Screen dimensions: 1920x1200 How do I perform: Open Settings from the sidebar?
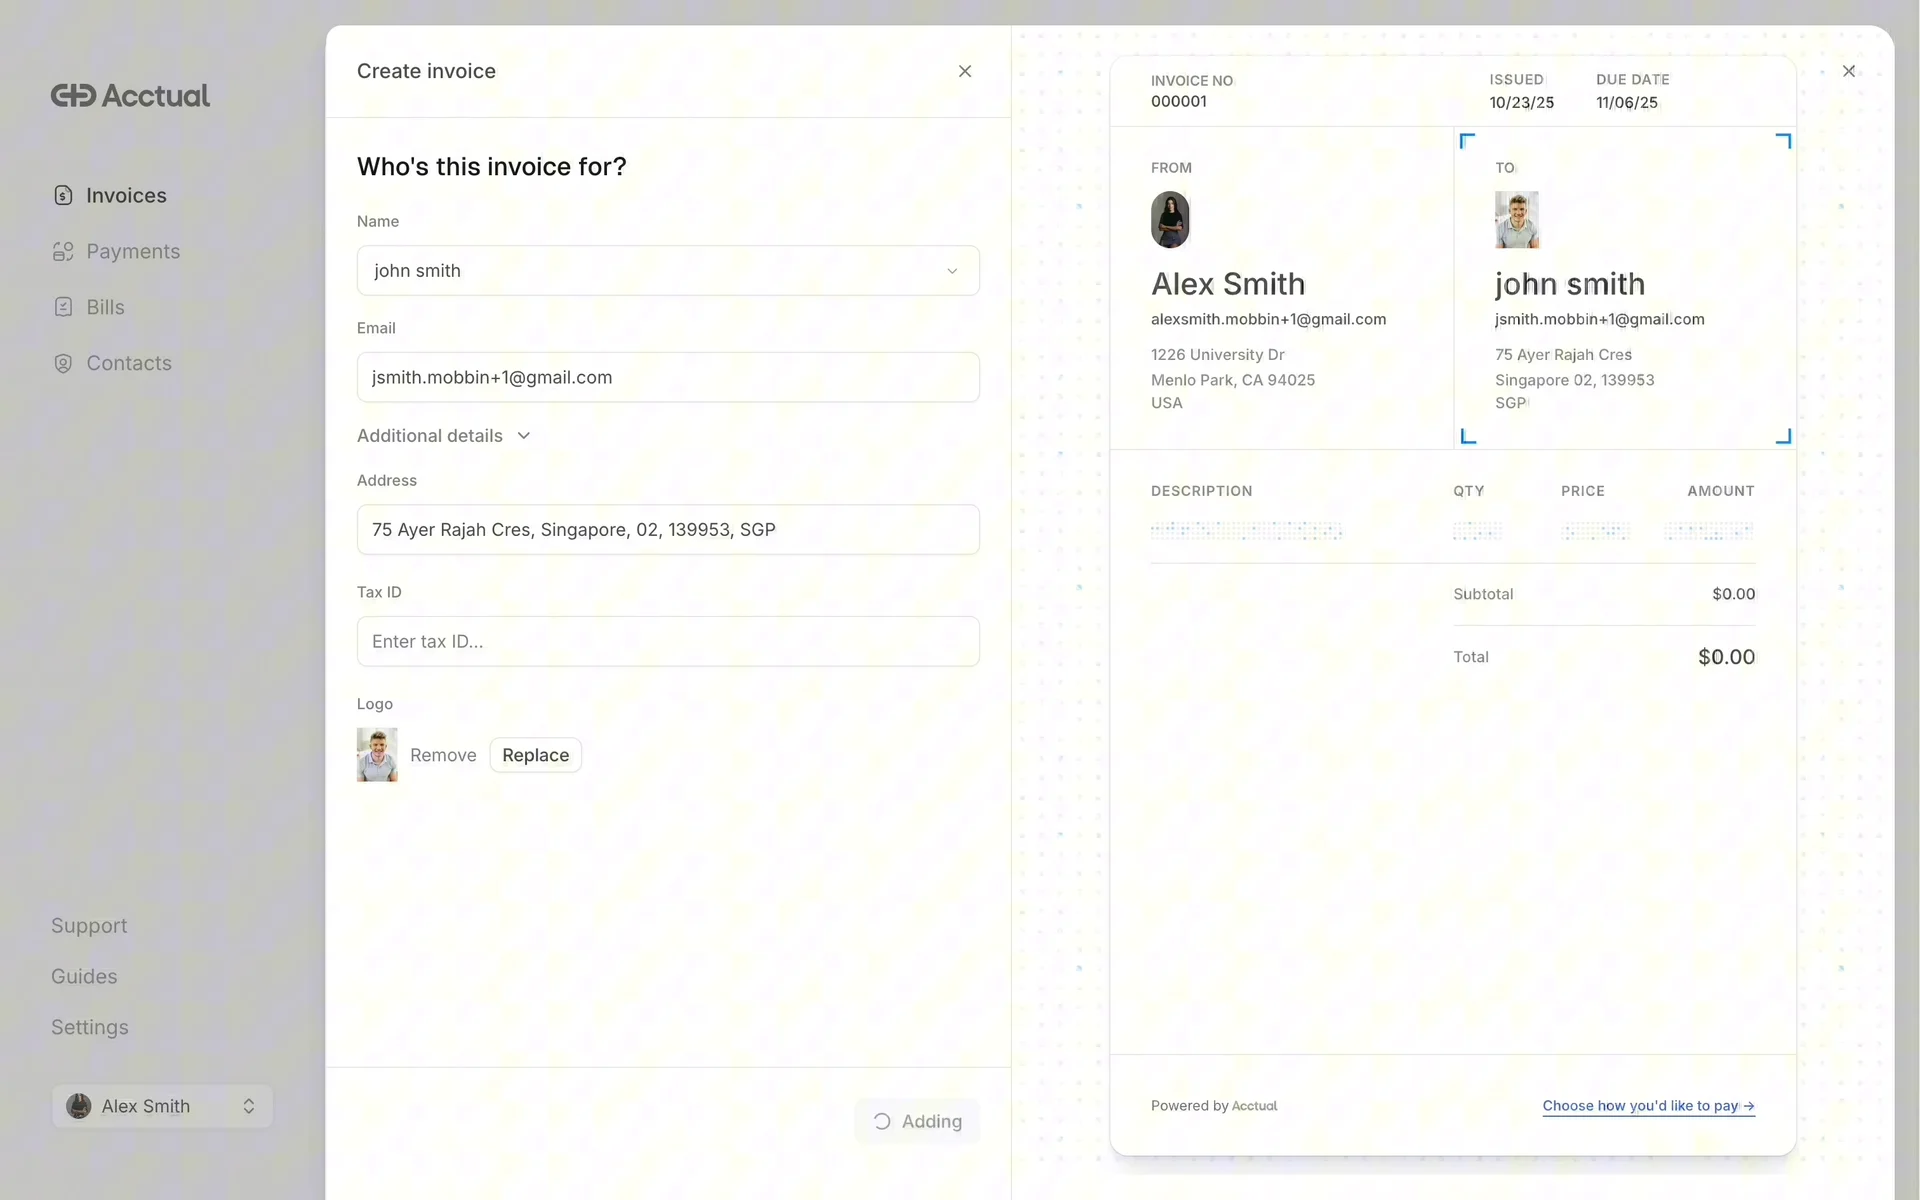(x=90, y=1027)
